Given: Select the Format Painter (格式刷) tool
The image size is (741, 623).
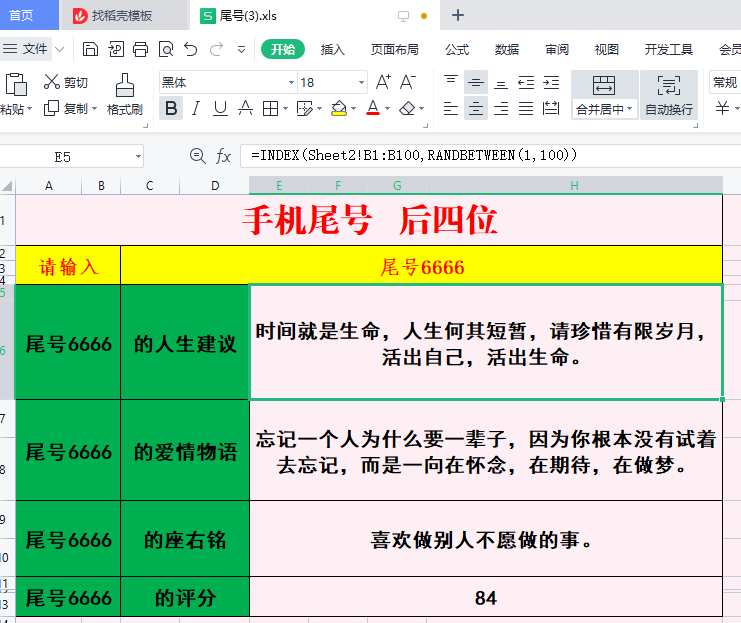Looking at the screenshot, I should point(125,94).
